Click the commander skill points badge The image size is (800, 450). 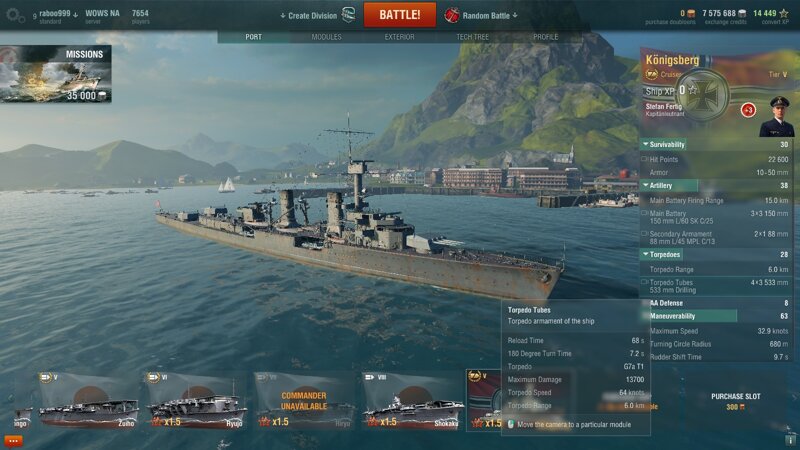pyautogui.click(x=748, y=110)
